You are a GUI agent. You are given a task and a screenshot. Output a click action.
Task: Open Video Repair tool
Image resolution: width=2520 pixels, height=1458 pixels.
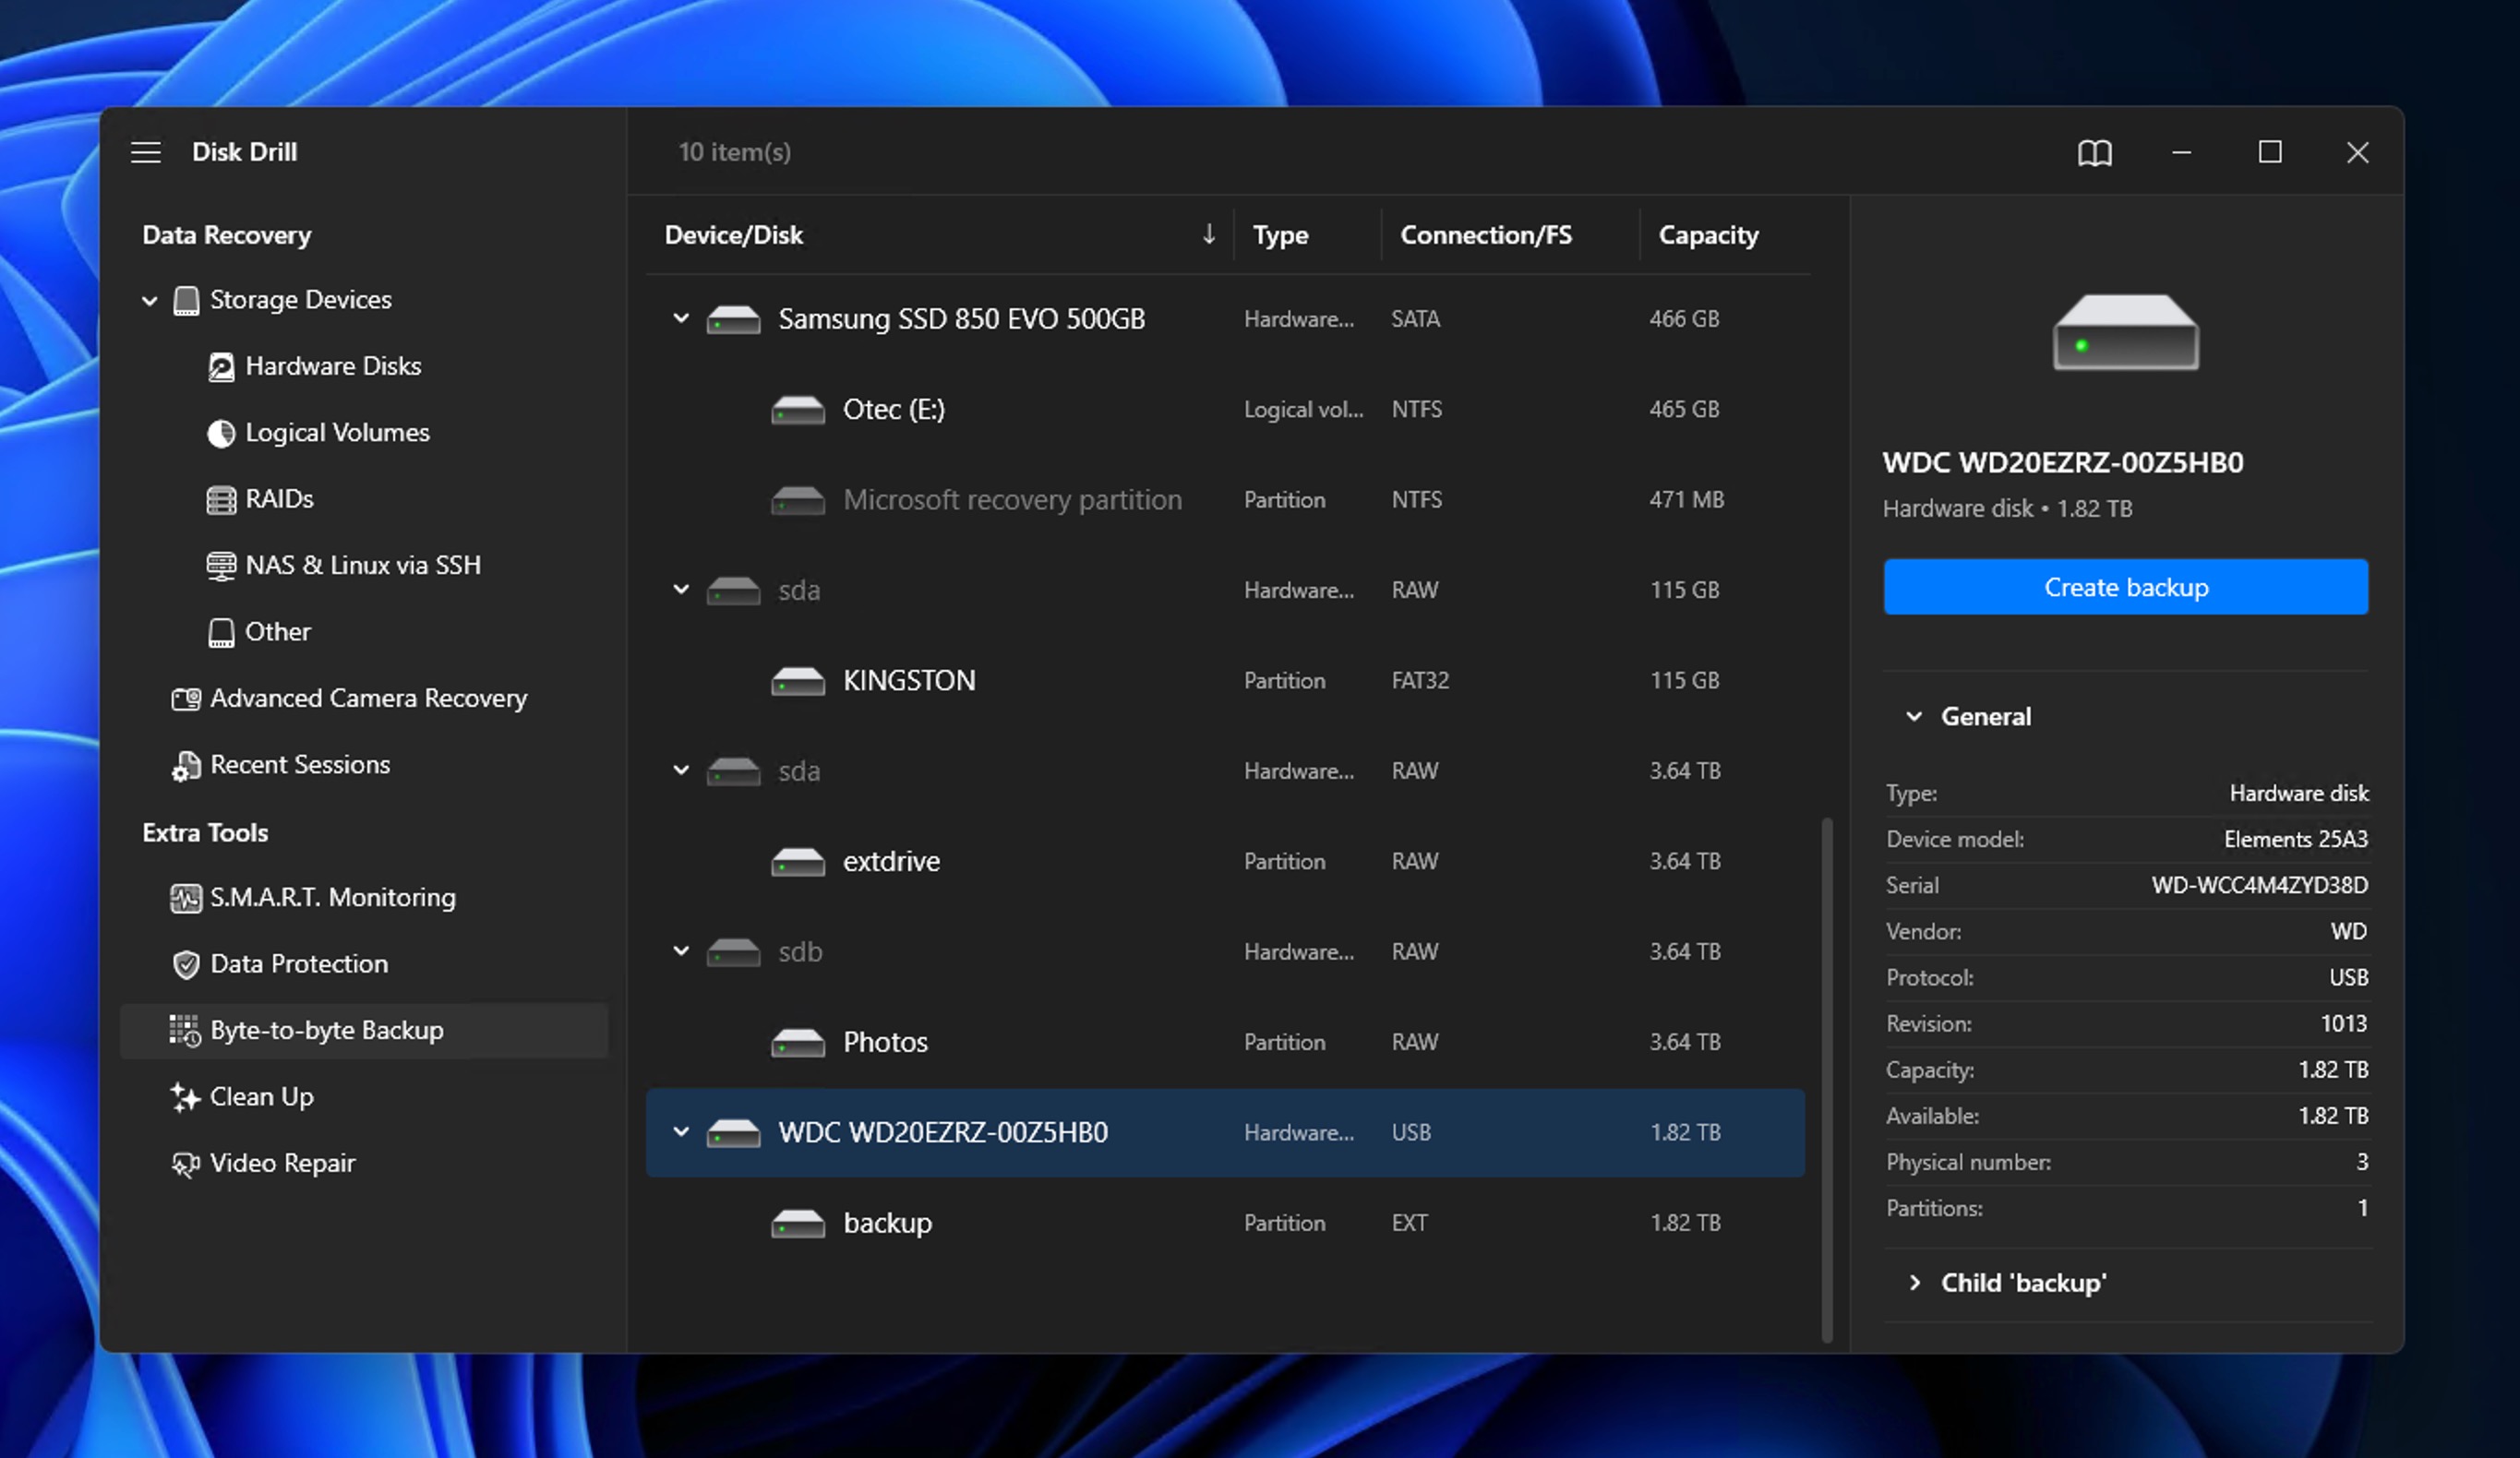click(x=282, y=1164)
